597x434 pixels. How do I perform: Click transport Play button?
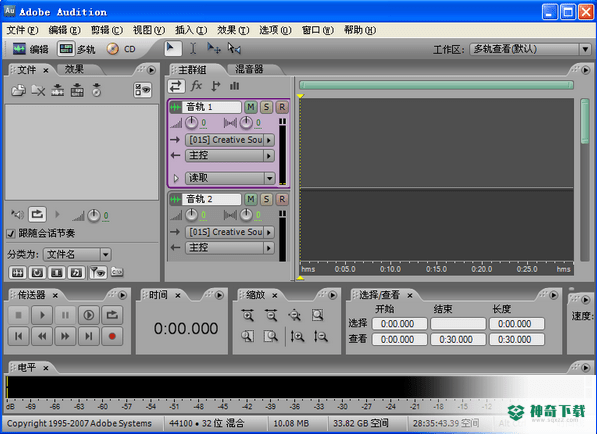[x=42, y=315]
